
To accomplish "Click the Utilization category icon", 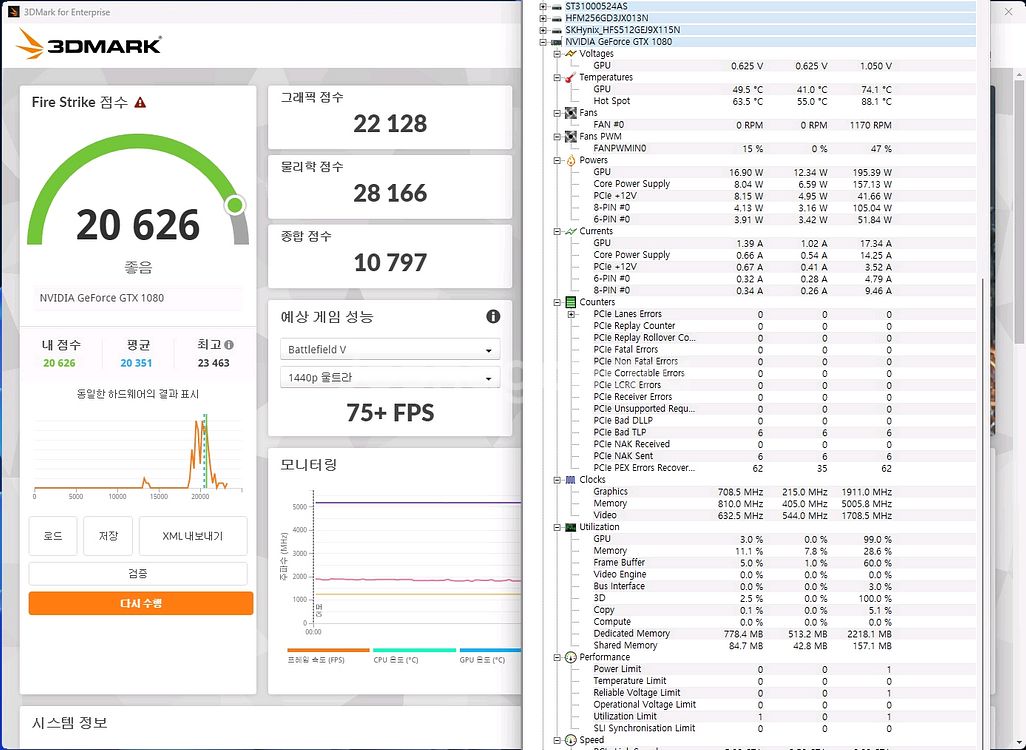I will click(571, 527).
